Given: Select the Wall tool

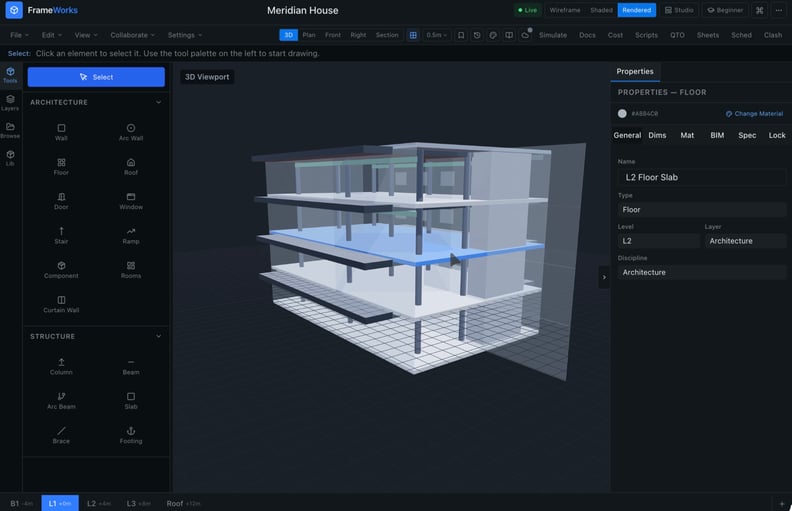Looking at the screenshot, I should (61, 132).
